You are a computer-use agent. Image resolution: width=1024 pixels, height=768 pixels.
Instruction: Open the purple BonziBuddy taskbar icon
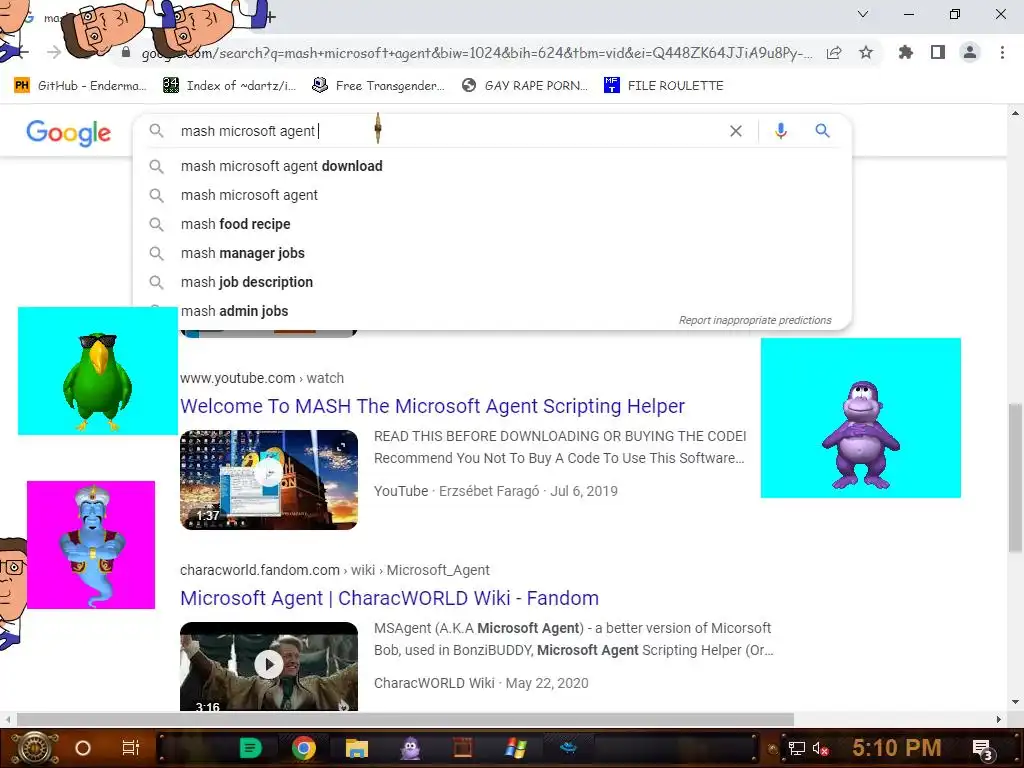(x=410, y=748)
